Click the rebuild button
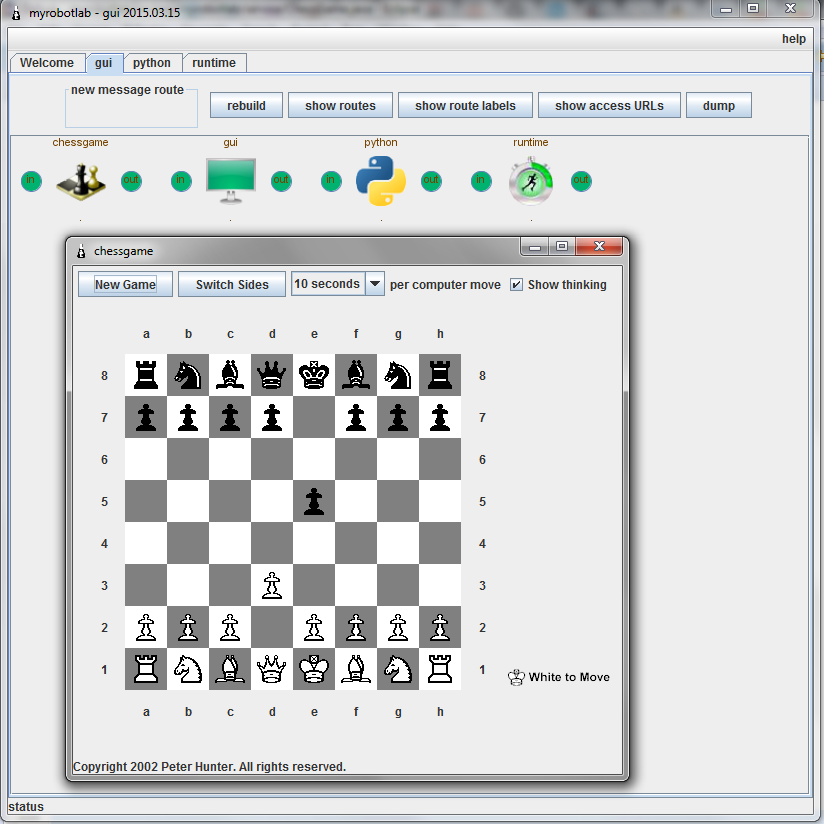 tap(246, 105)
